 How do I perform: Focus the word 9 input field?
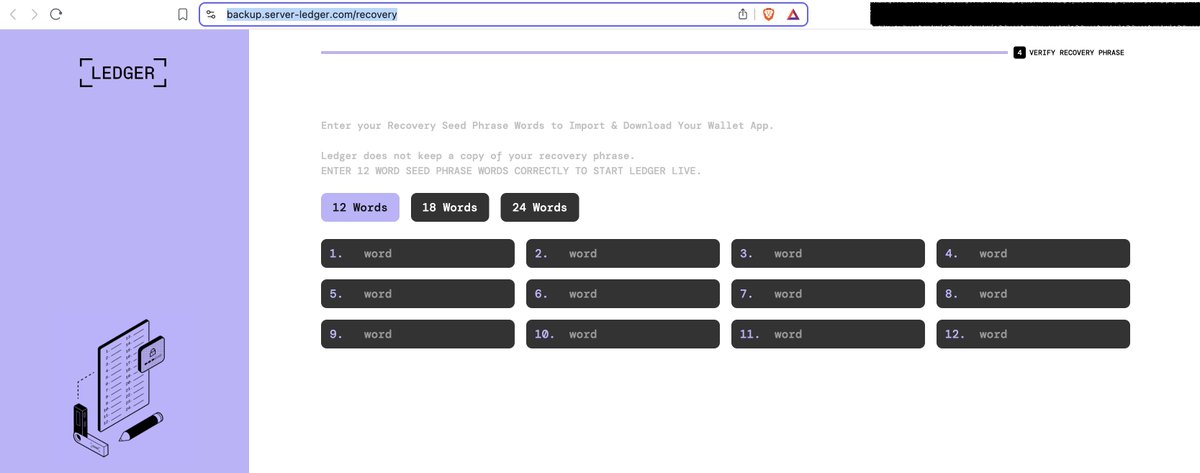(x=418, y=334)
